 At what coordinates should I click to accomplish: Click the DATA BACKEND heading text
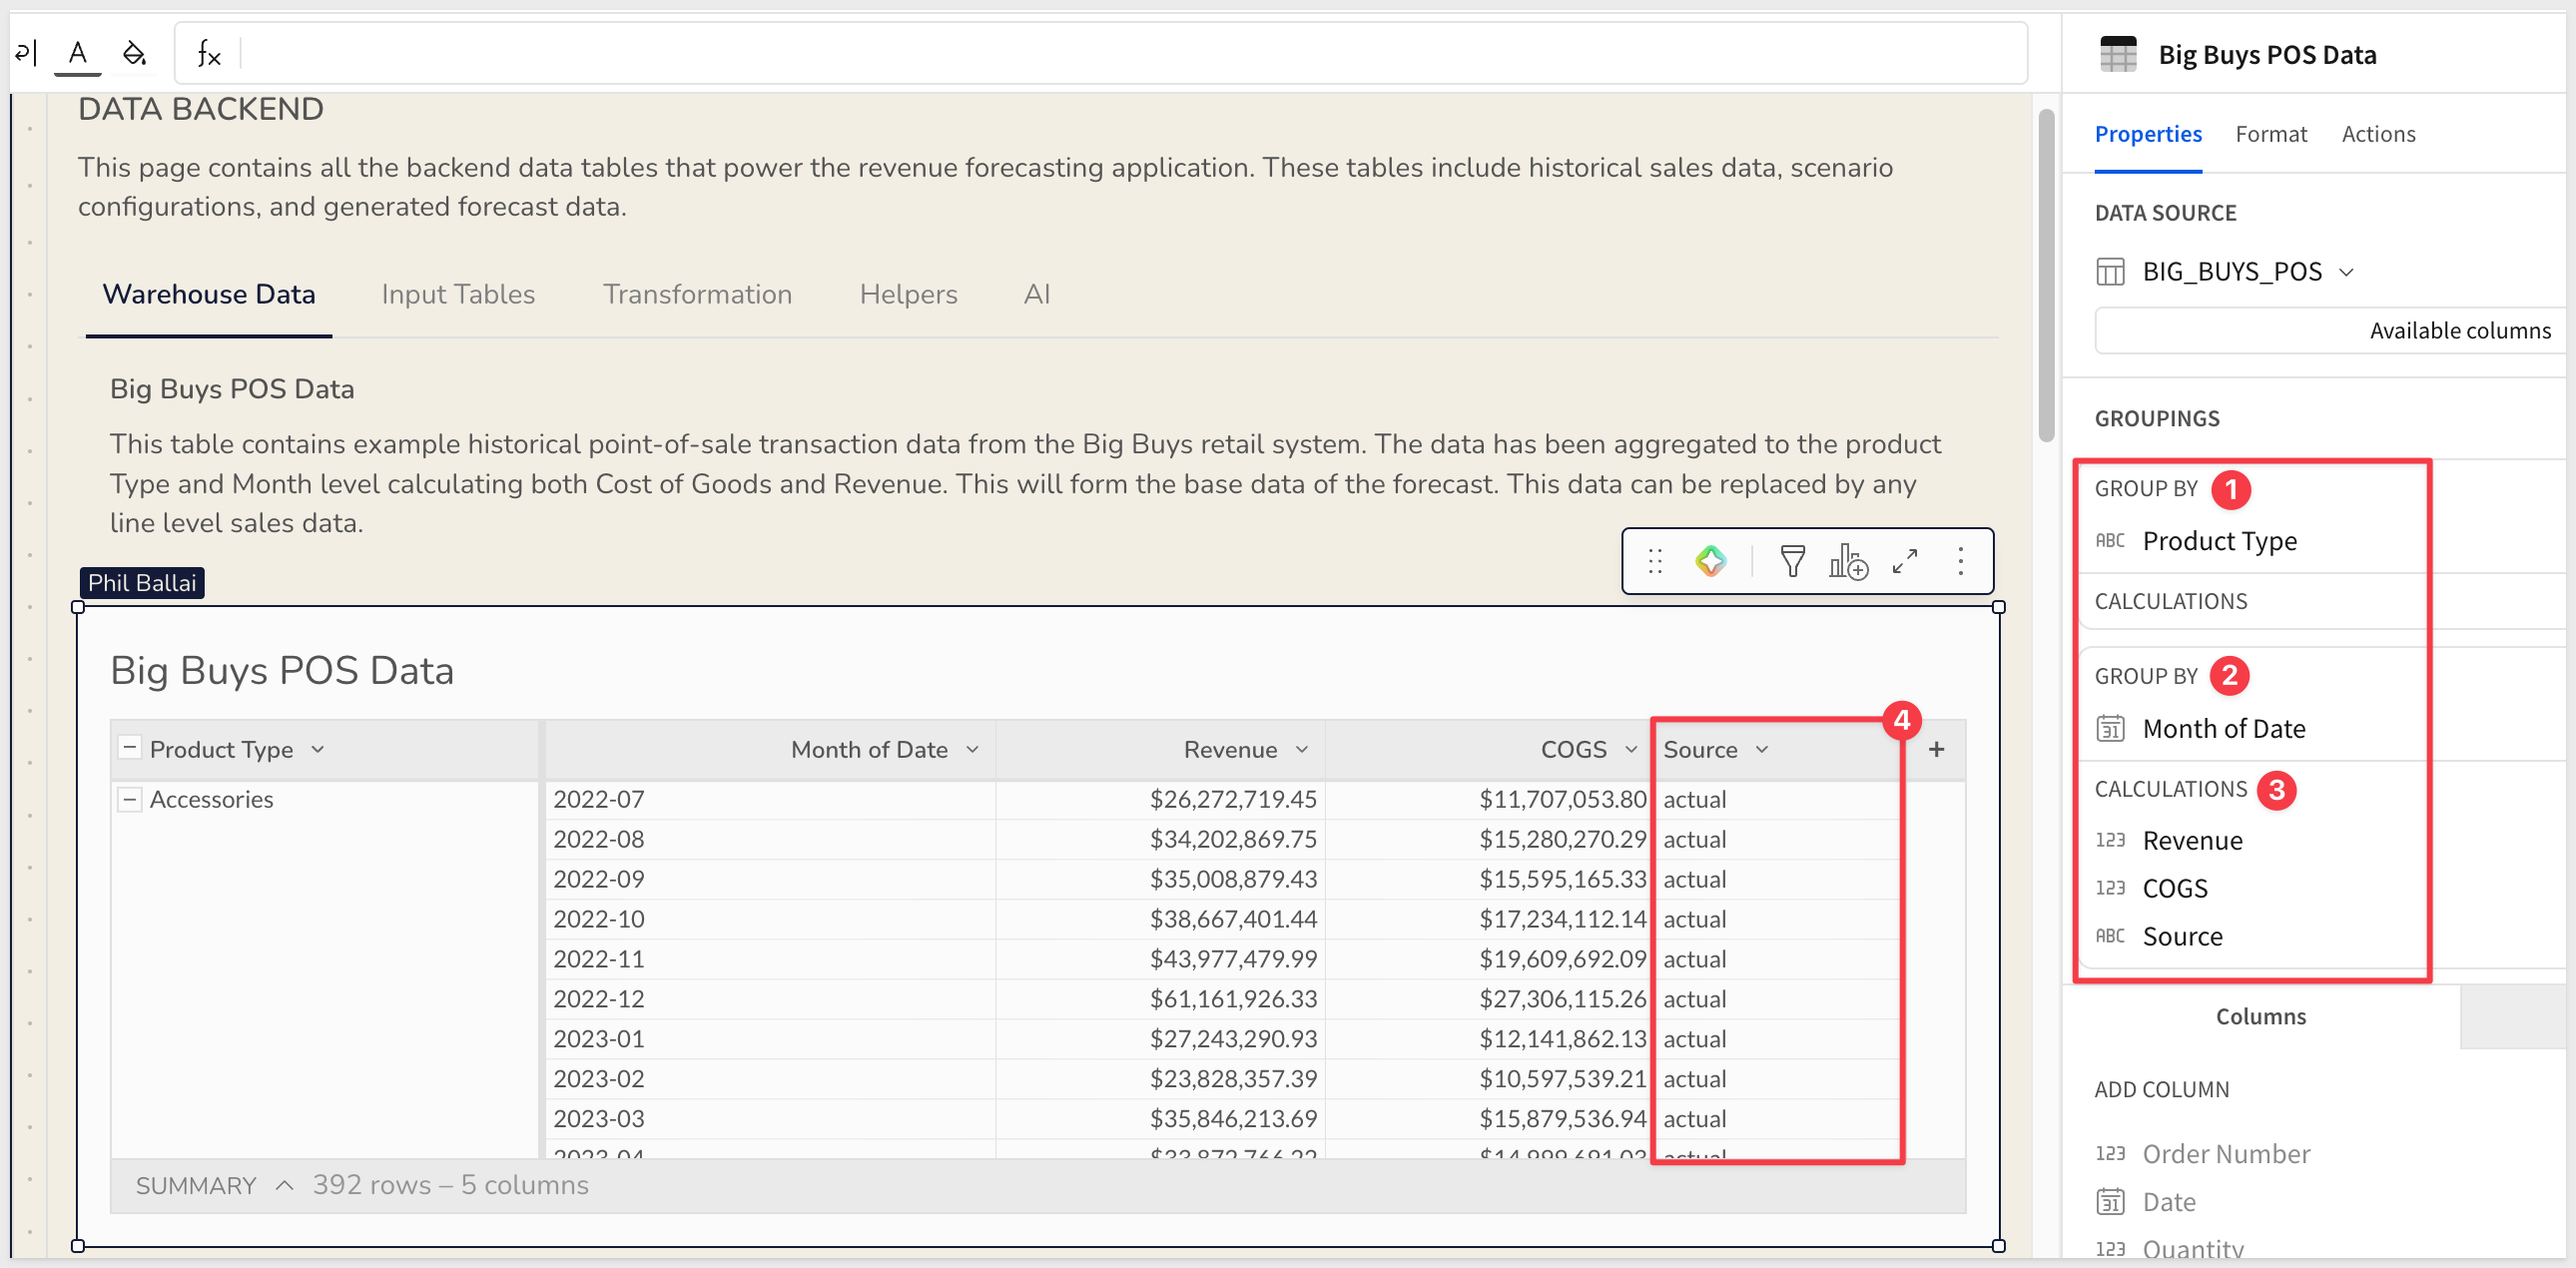pyautogui.click(x=201, y=109)
